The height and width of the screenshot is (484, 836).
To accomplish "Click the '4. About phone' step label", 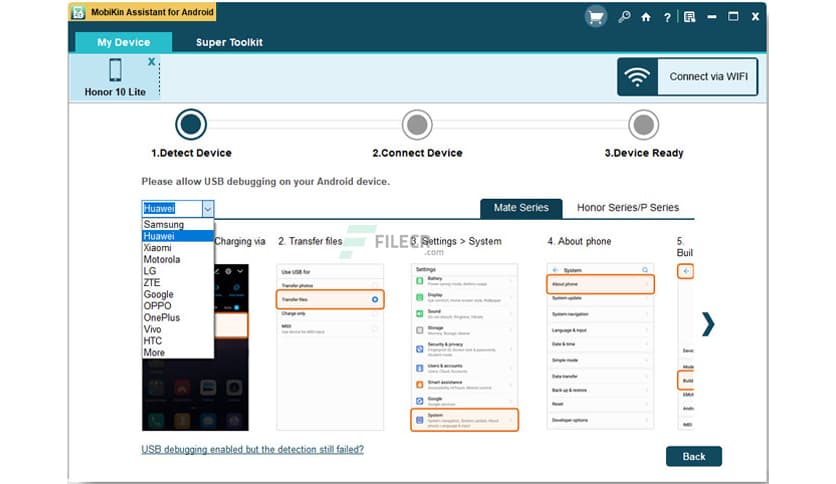I will click(x=579, y=241).
